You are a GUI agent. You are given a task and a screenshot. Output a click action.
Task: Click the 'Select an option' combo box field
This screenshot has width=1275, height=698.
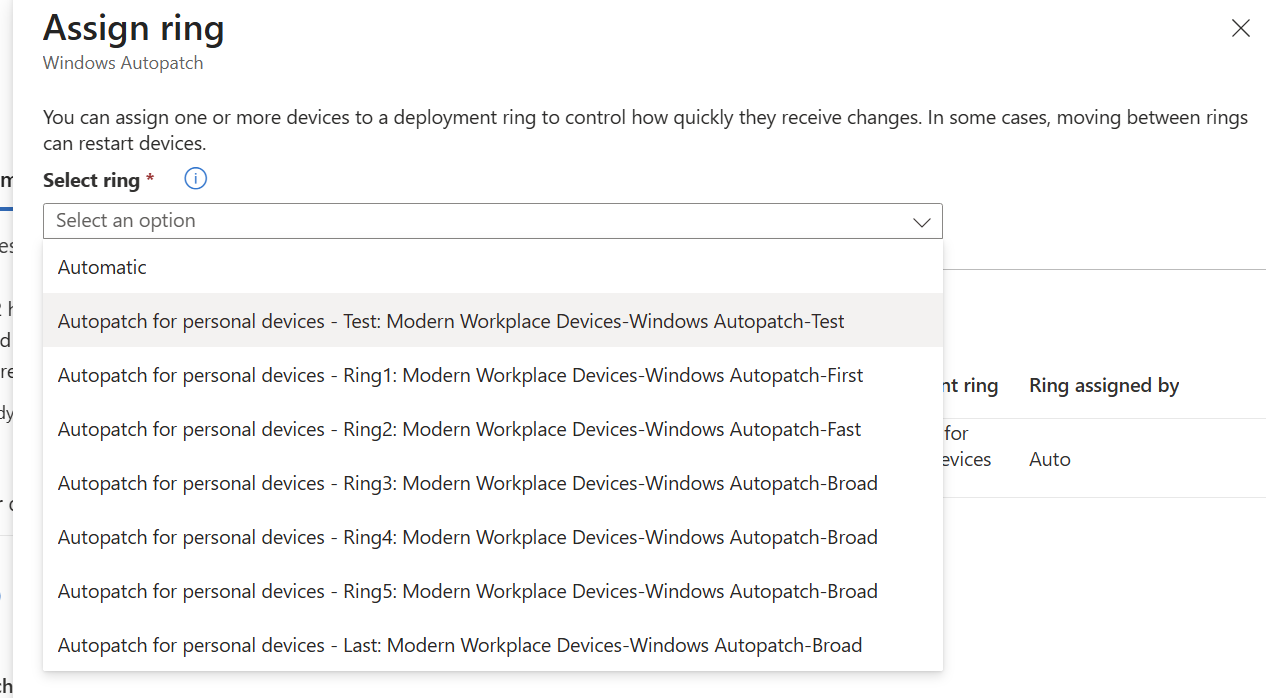click(x=493, y=221)
